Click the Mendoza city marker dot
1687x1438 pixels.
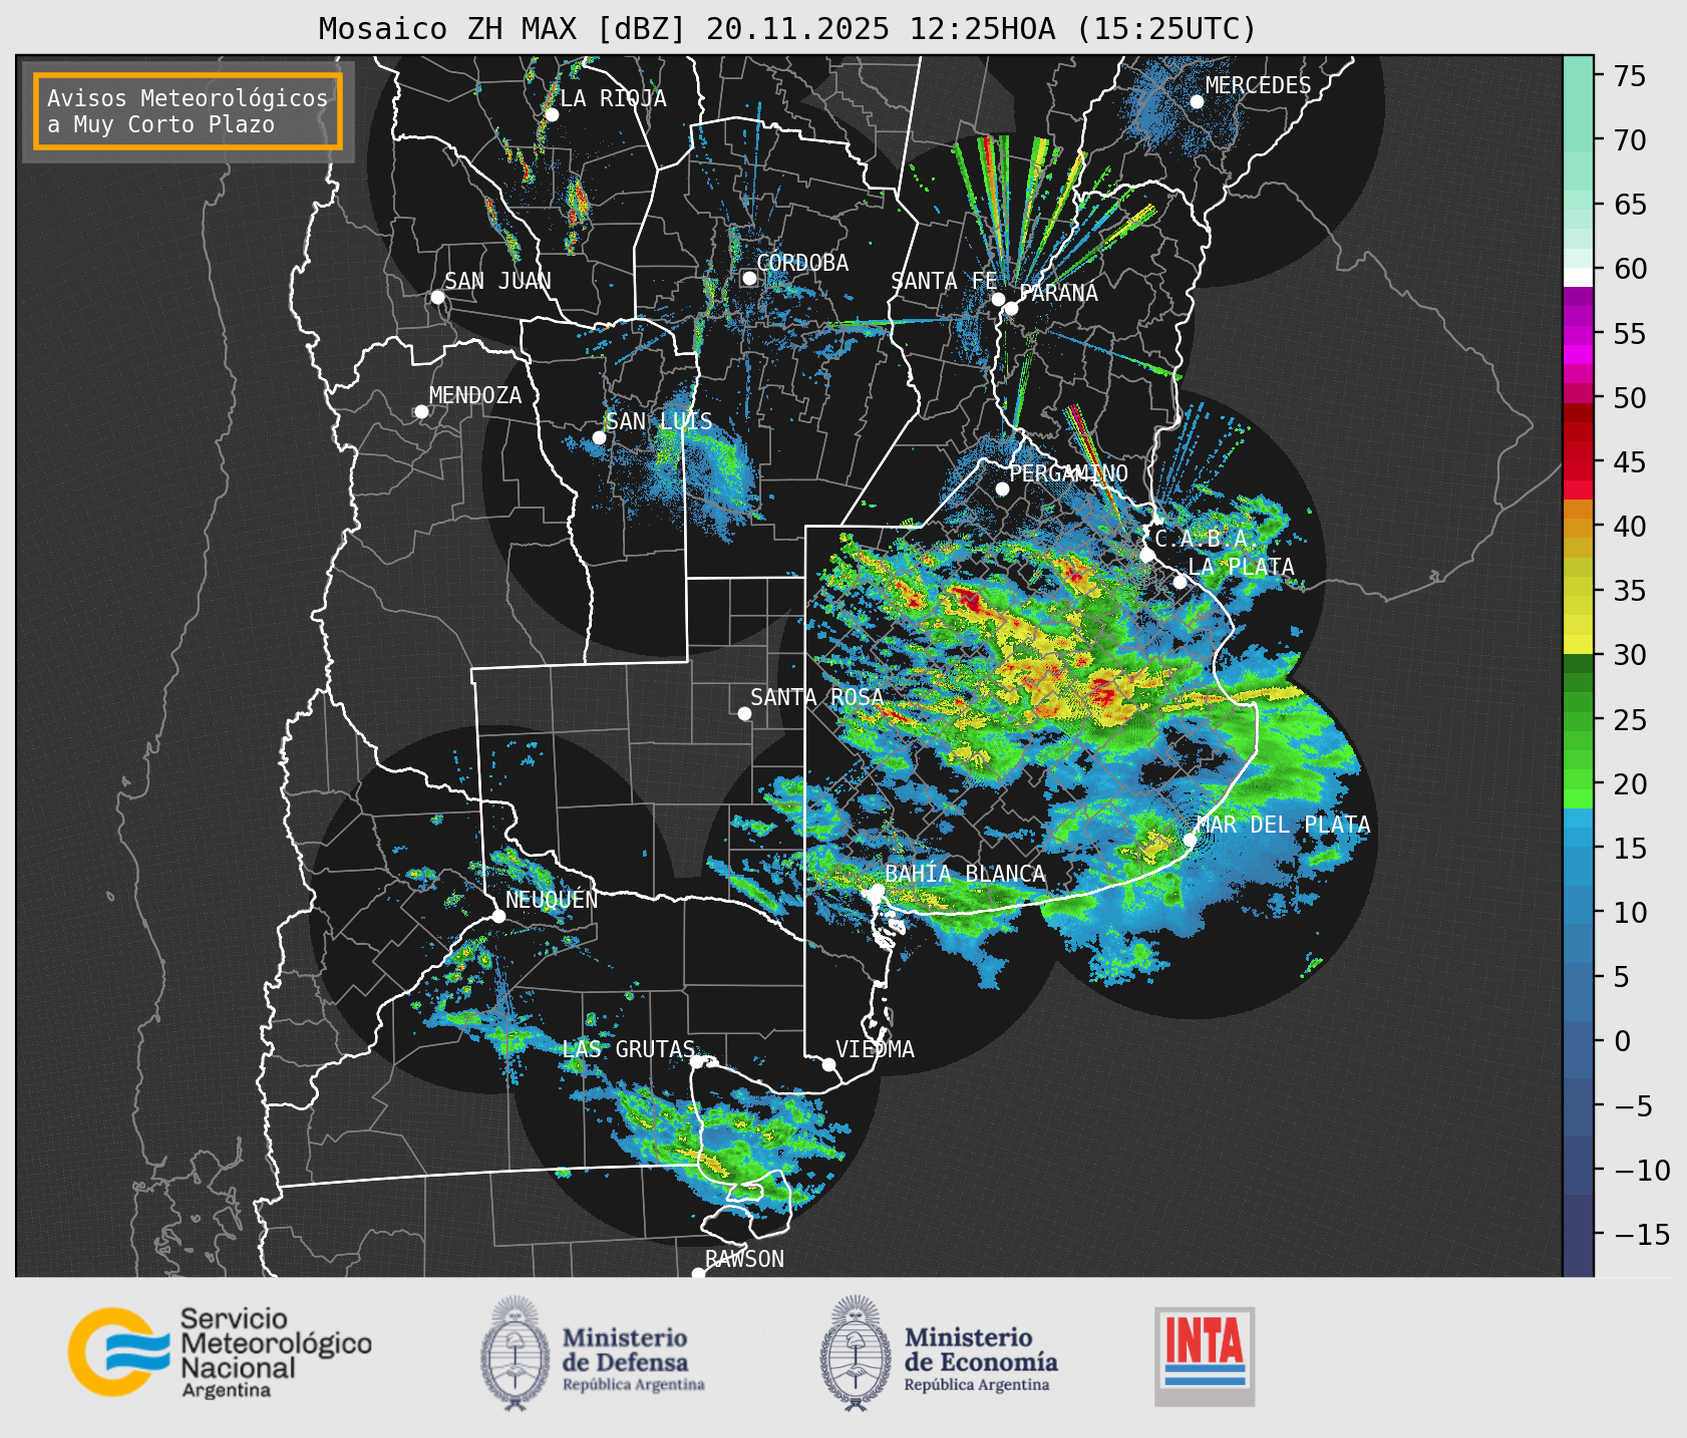421,412
